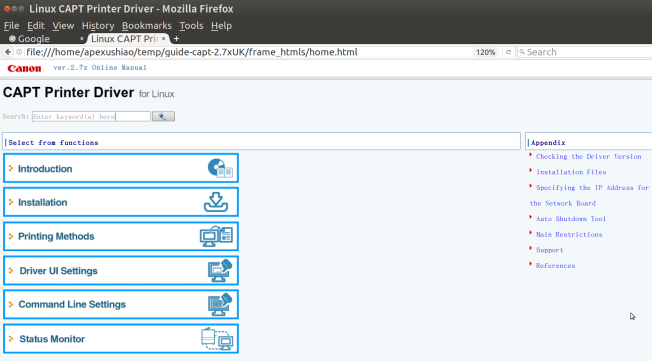This screenshot has height=361, width=652.
Task: Click the orange arrow beside Printing Methods
Action: pos(11,236)
